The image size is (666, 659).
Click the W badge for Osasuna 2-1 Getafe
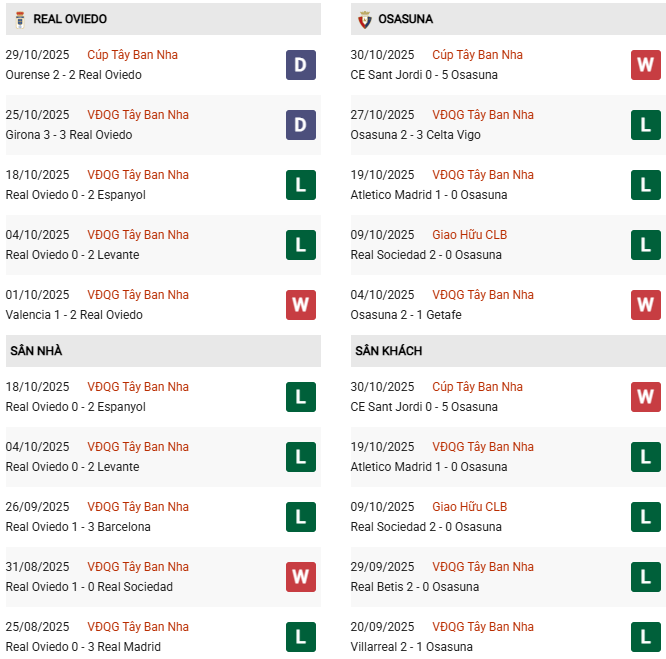click(x=646, y=305)
